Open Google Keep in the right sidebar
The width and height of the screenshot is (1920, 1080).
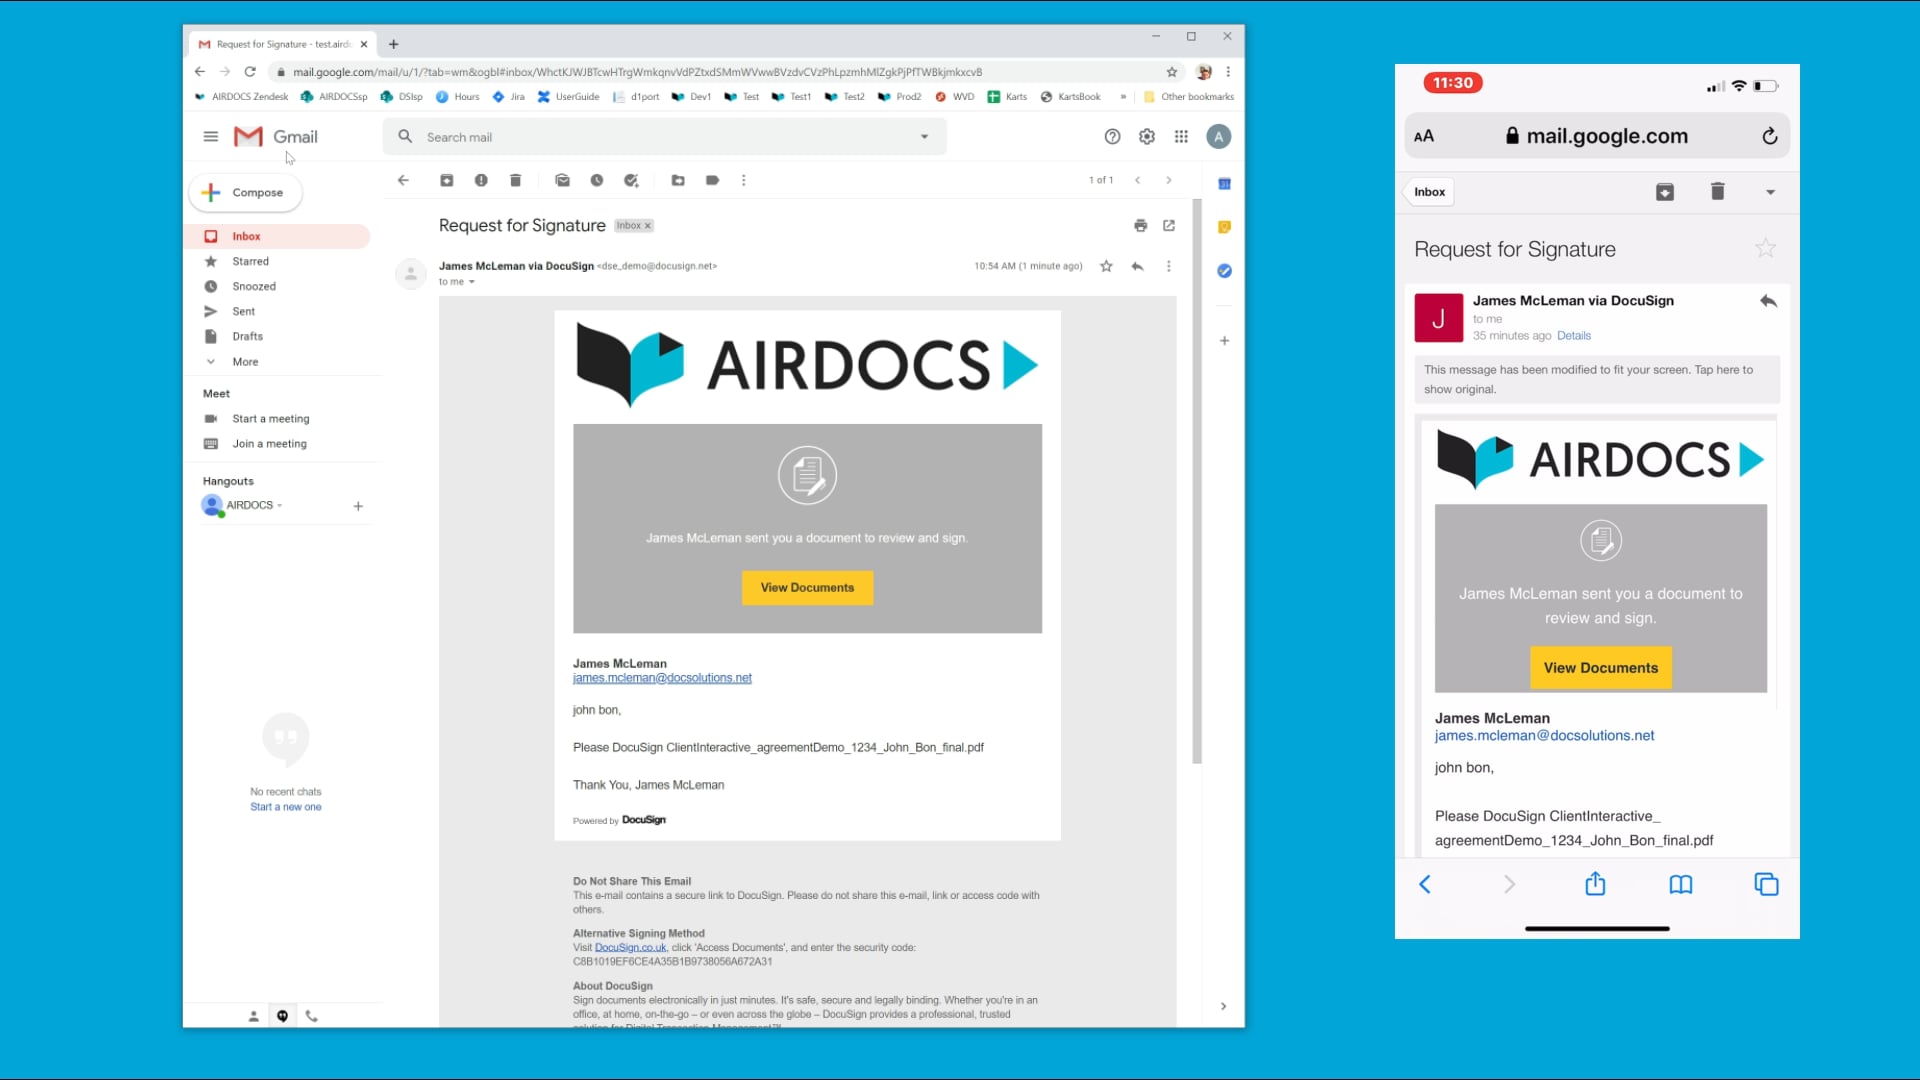[x=1224, y=227]
